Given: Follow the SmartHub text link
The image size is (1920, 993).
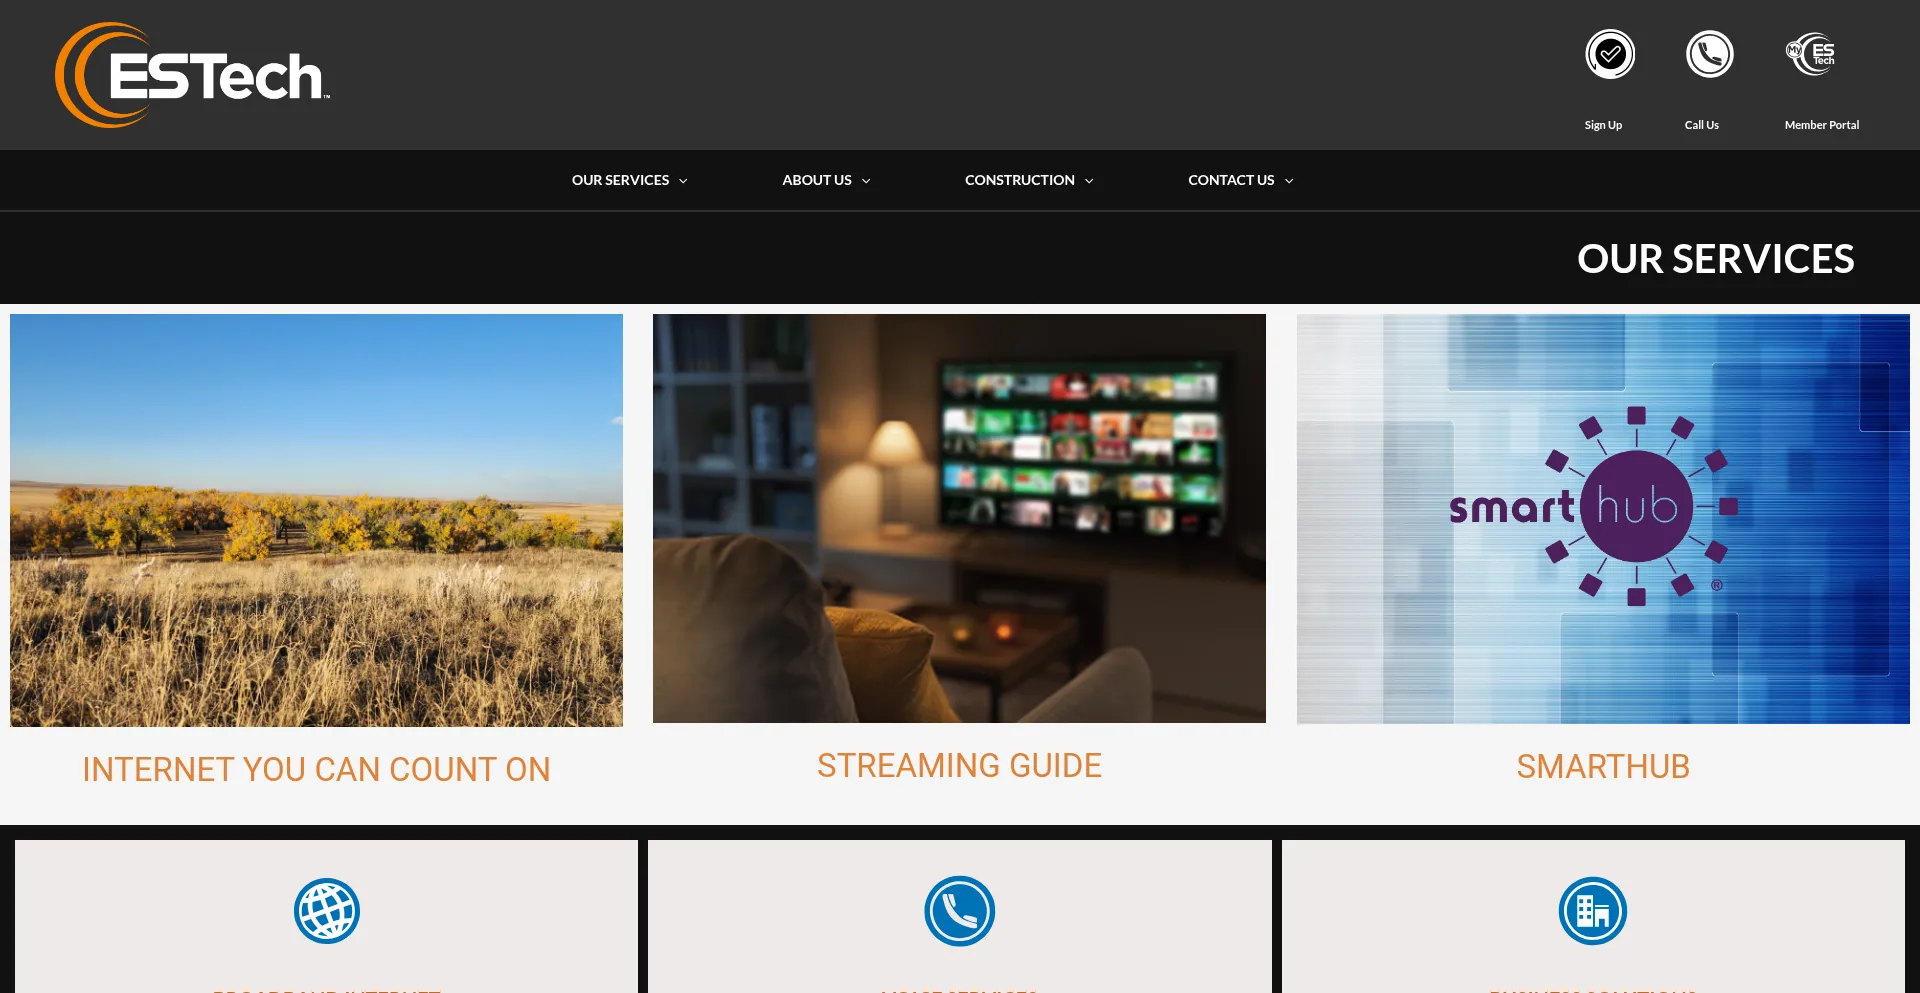Looking at the screenshot, I should pyautogui.click(x=1602, y=767).
